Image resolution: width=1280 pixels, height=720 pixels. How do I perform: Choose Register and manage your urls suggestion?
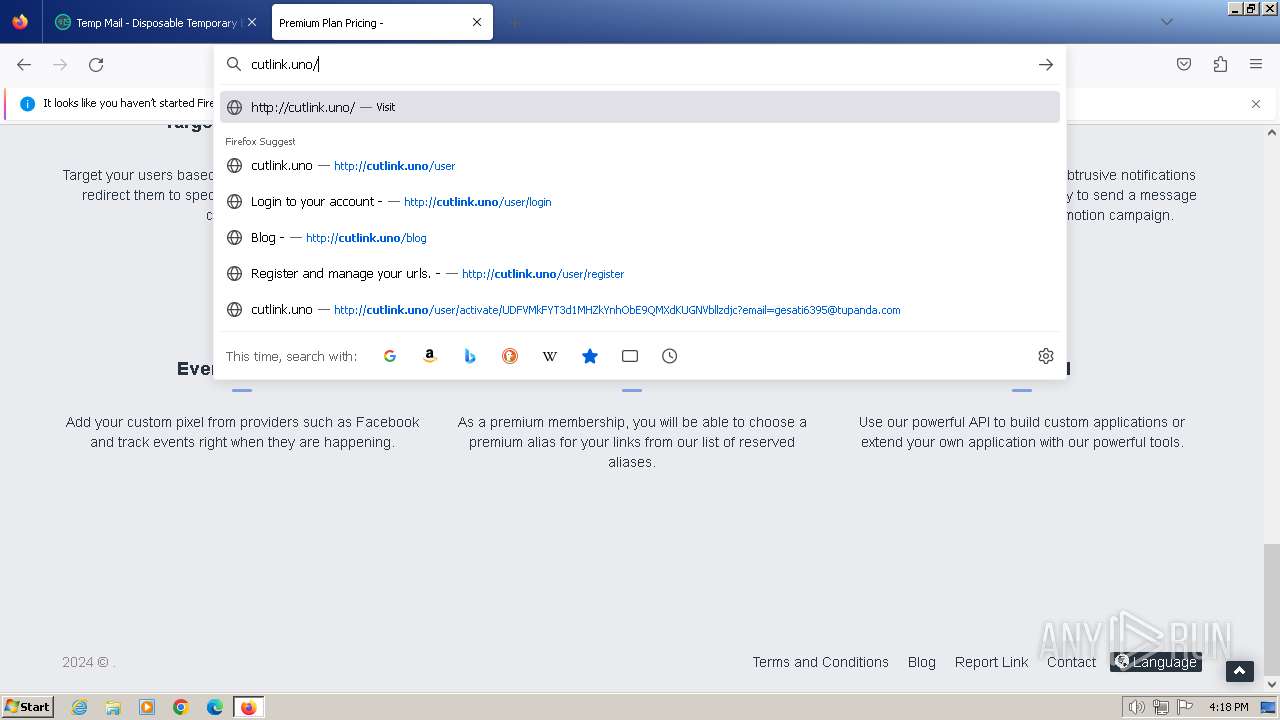click(x=640, y=274)
